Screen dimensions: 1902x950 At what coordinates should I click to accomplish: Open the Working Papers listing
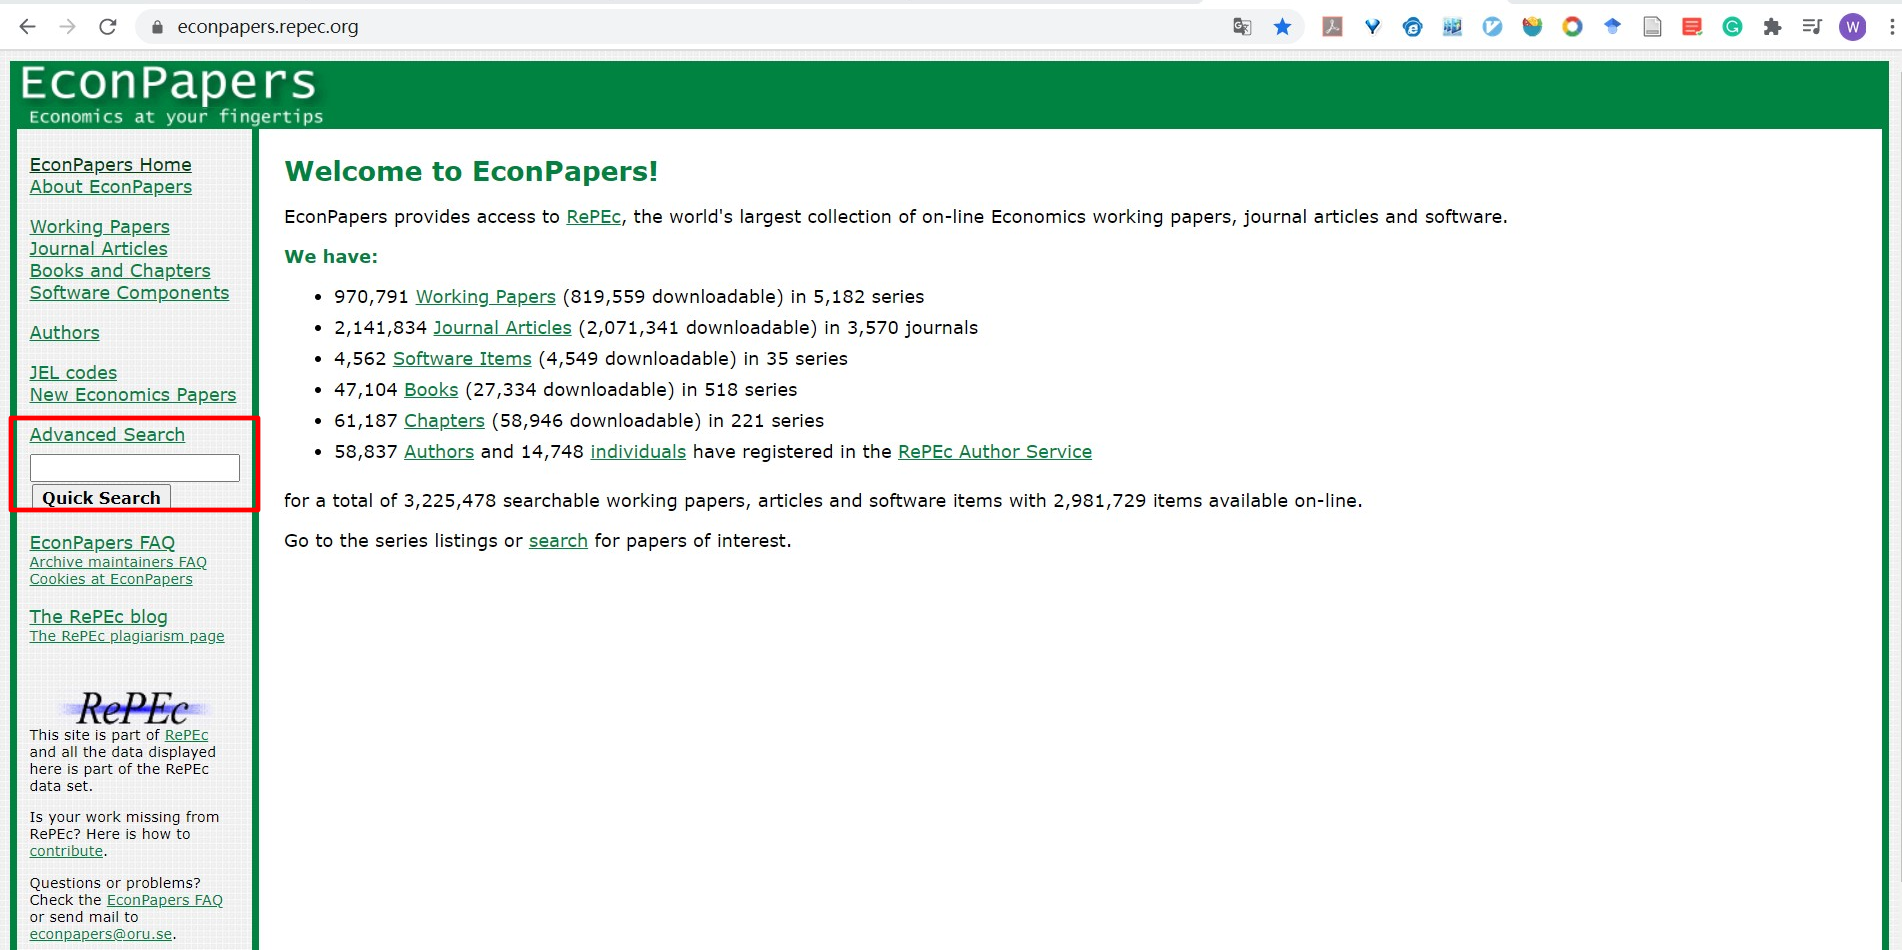(99, 226)
